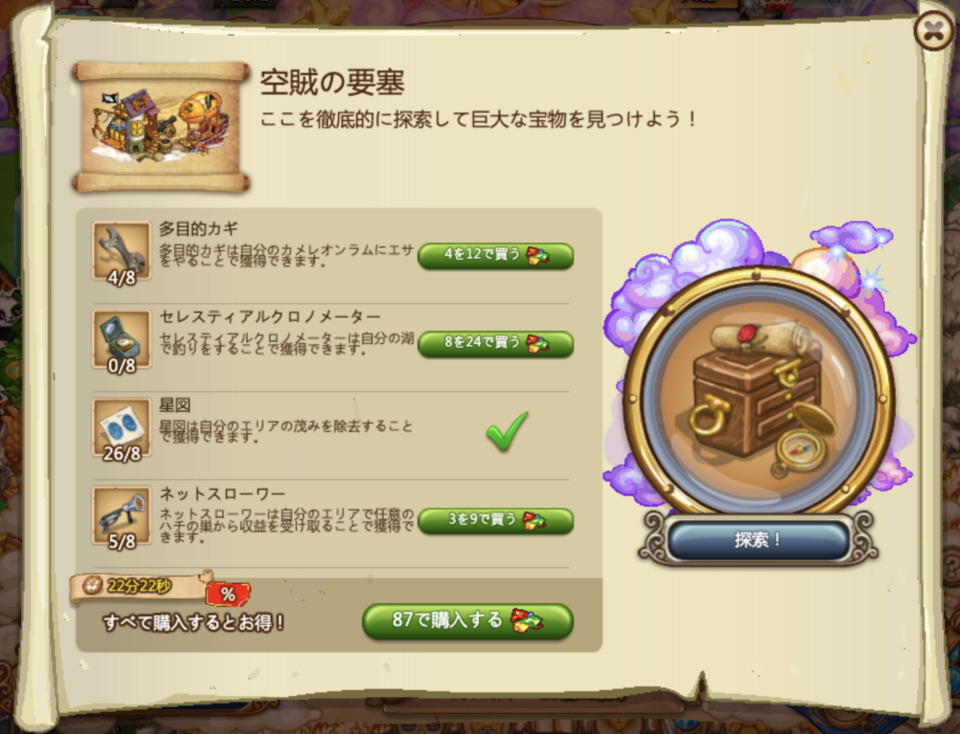The image size is (960, 734).
Task: Click the 87で購入する buy-all button
Action: click(x=468, y=621)
